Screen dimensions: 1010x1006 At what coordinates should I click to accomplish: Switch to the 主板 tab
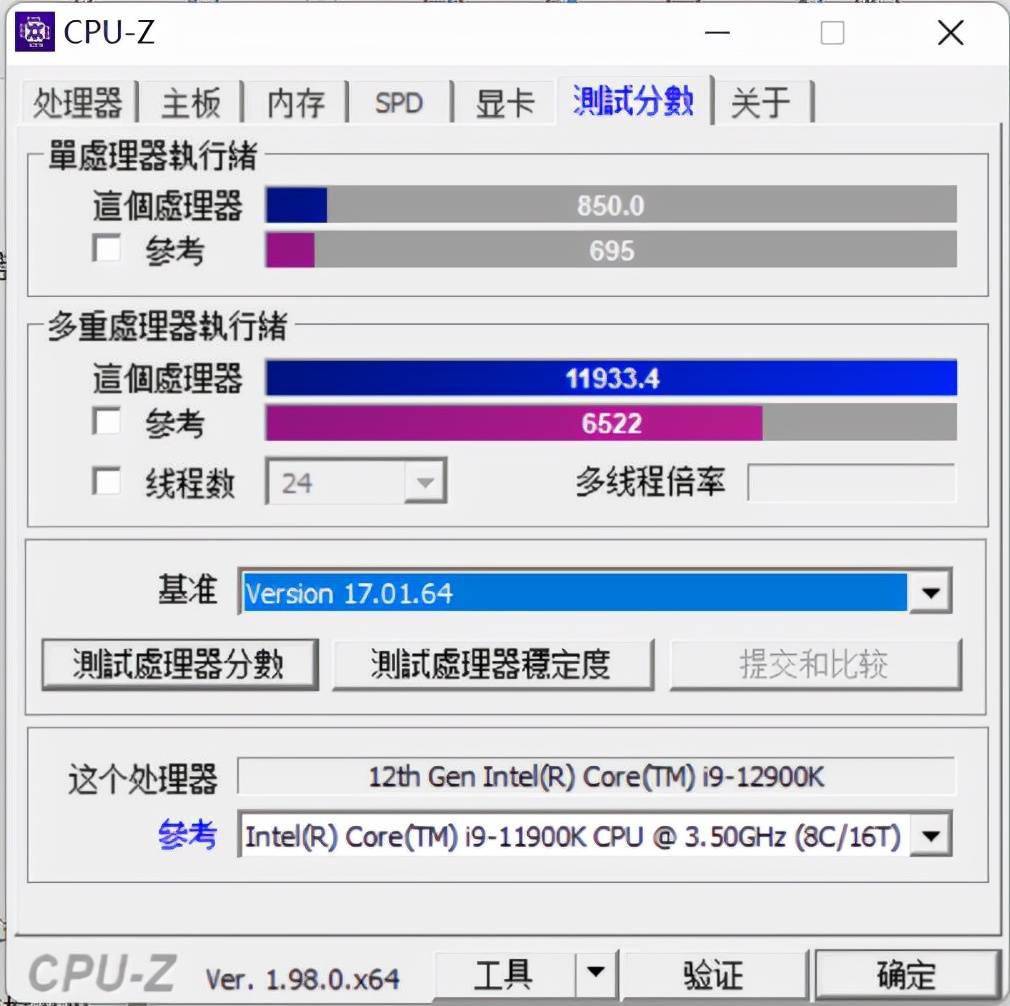point(191,102)
